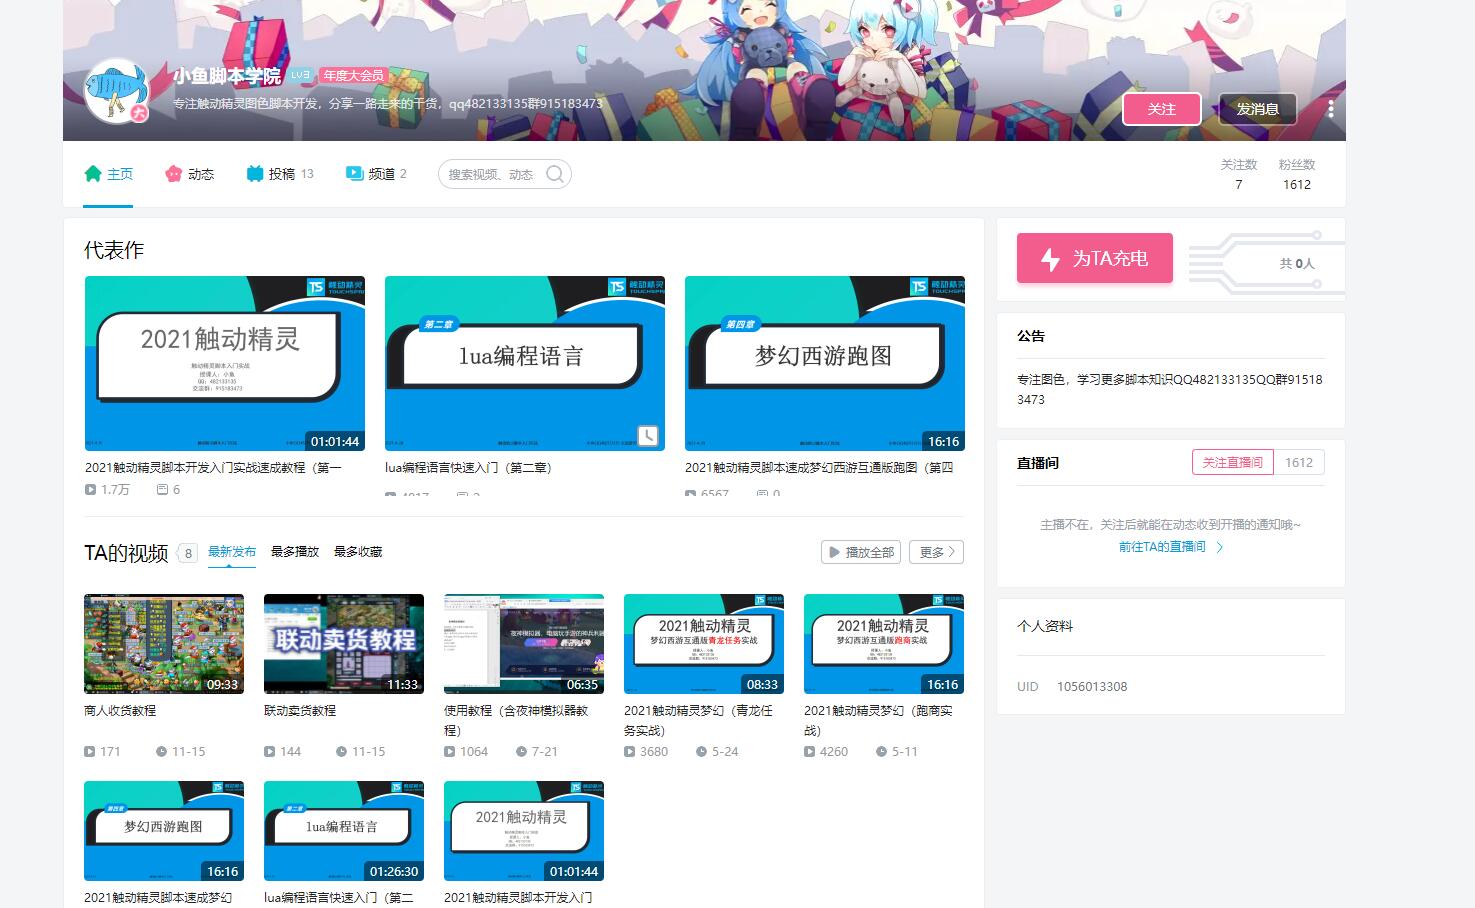Screen dimensions: 1475x908
Task: Click the 关注直播间 button
Action: pyautogui.click(x=1233, y=463)
